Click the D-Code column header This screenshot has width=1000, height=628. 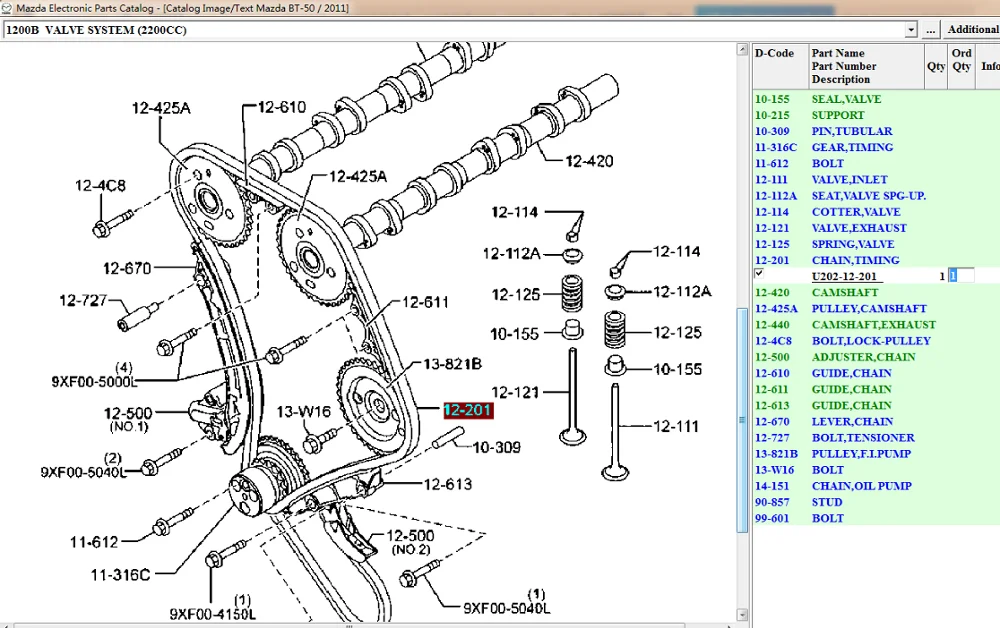pyautogui.click(x=775, y=53)
